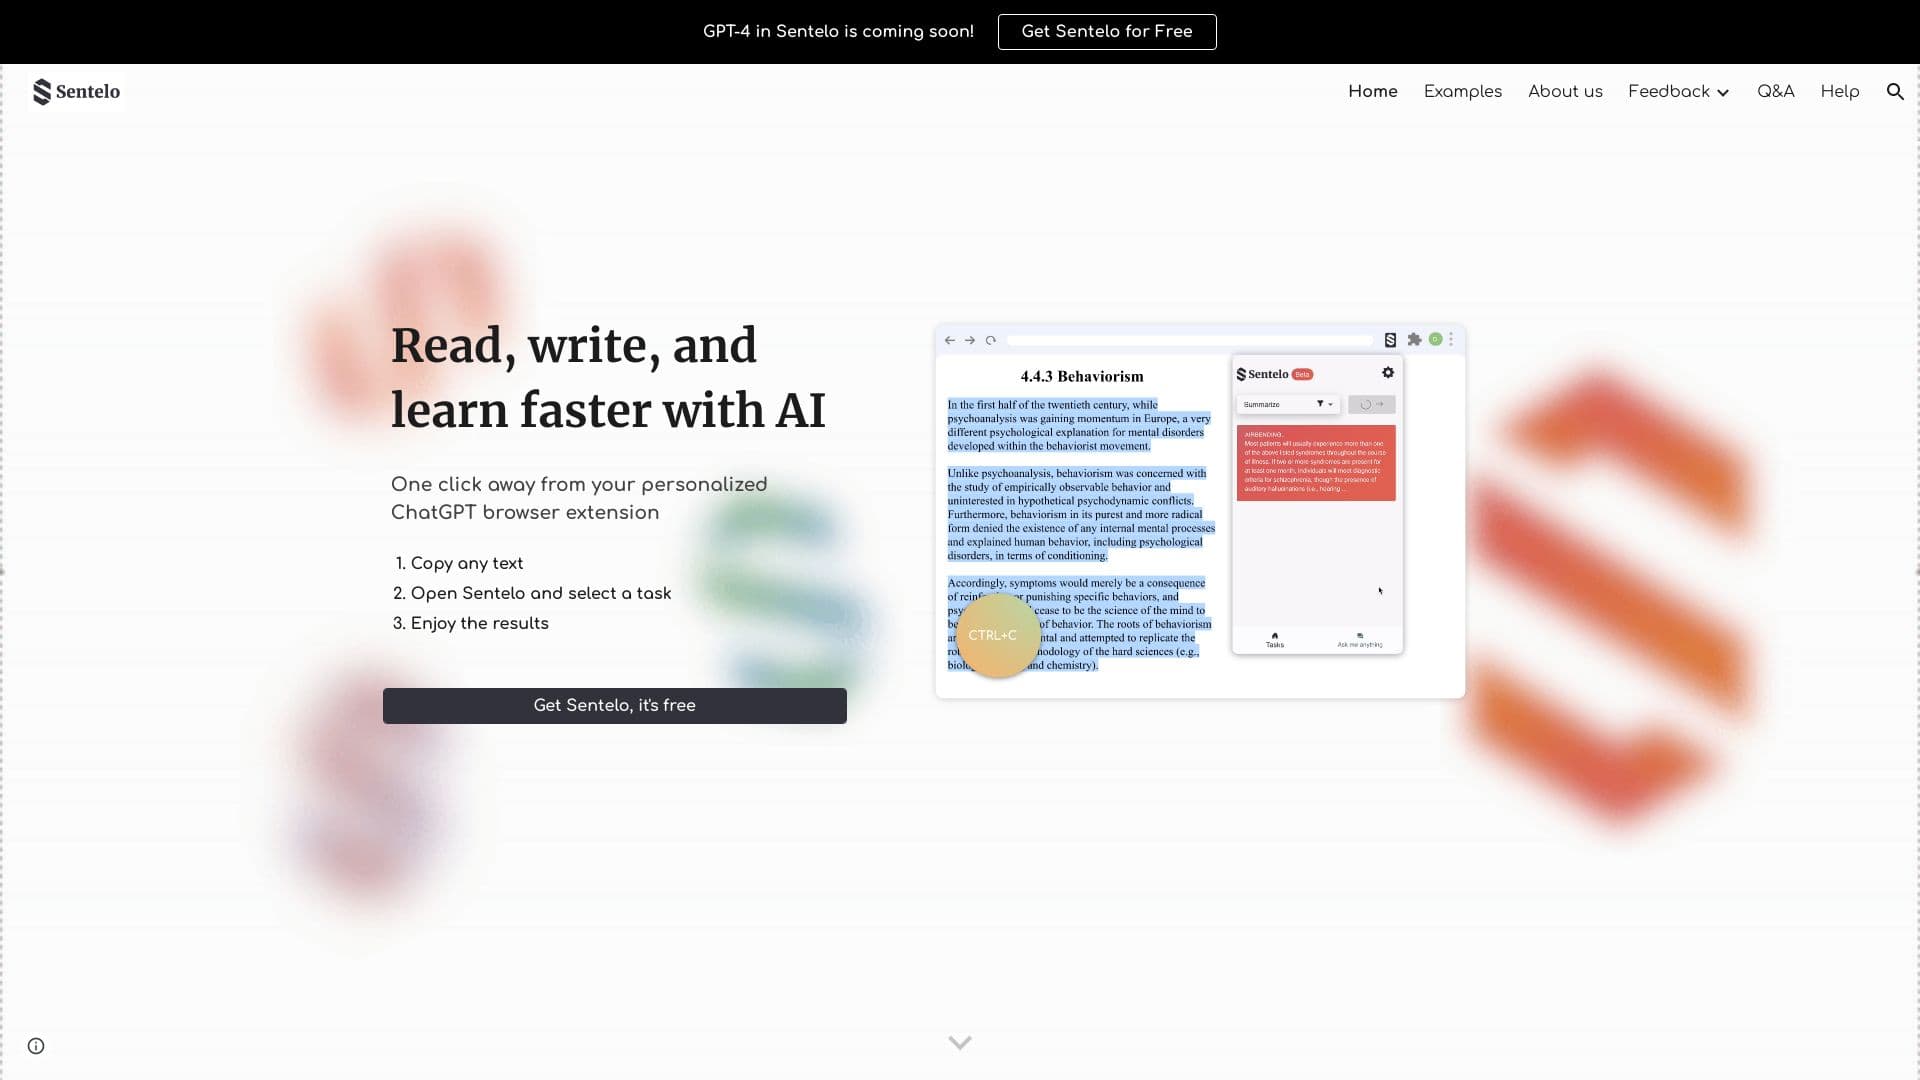1920x1080 pixels.
Task: Go to the Examples page
Action: 1462,91
